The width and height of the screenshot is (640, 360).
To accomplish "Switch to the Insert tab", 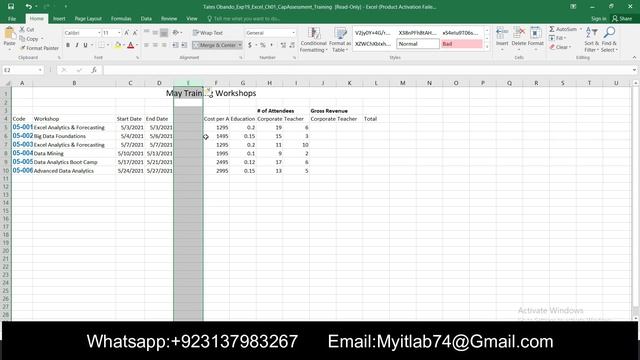I will (x=59, y=19).
